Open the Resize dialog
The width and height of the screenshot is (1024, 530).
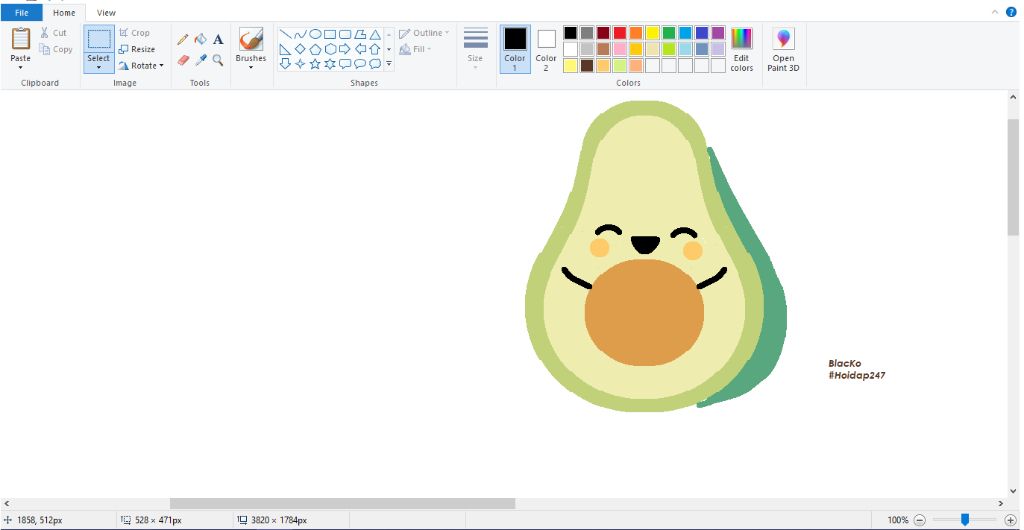[x=136, y=49]
